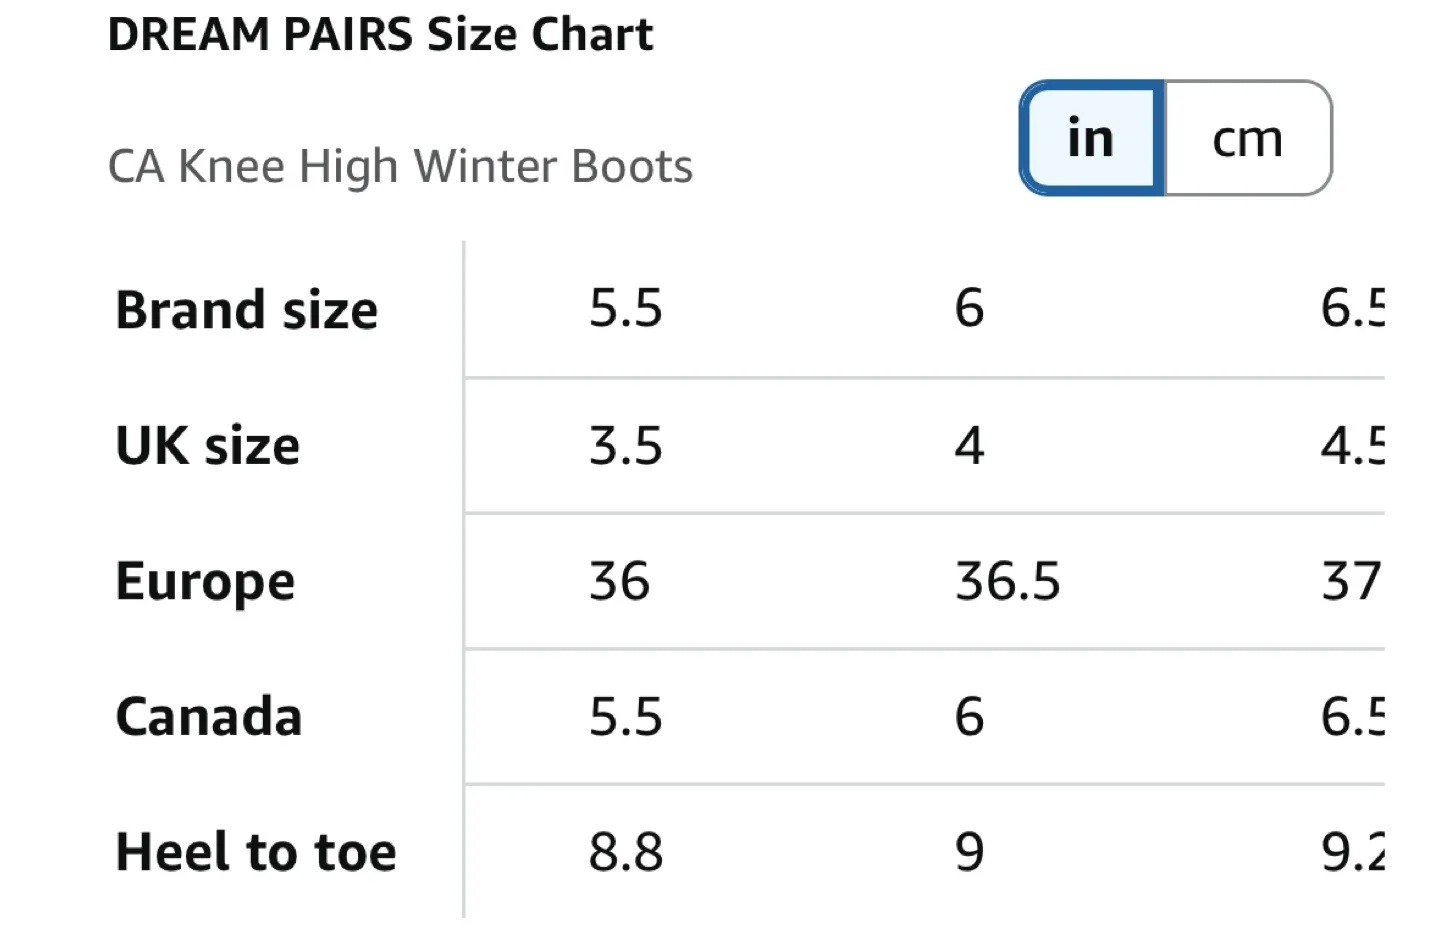Image resolution: width=1440 pixels, height=940 pixels.
Task: Select Brand size value 5.5
Action: point(626,309)
